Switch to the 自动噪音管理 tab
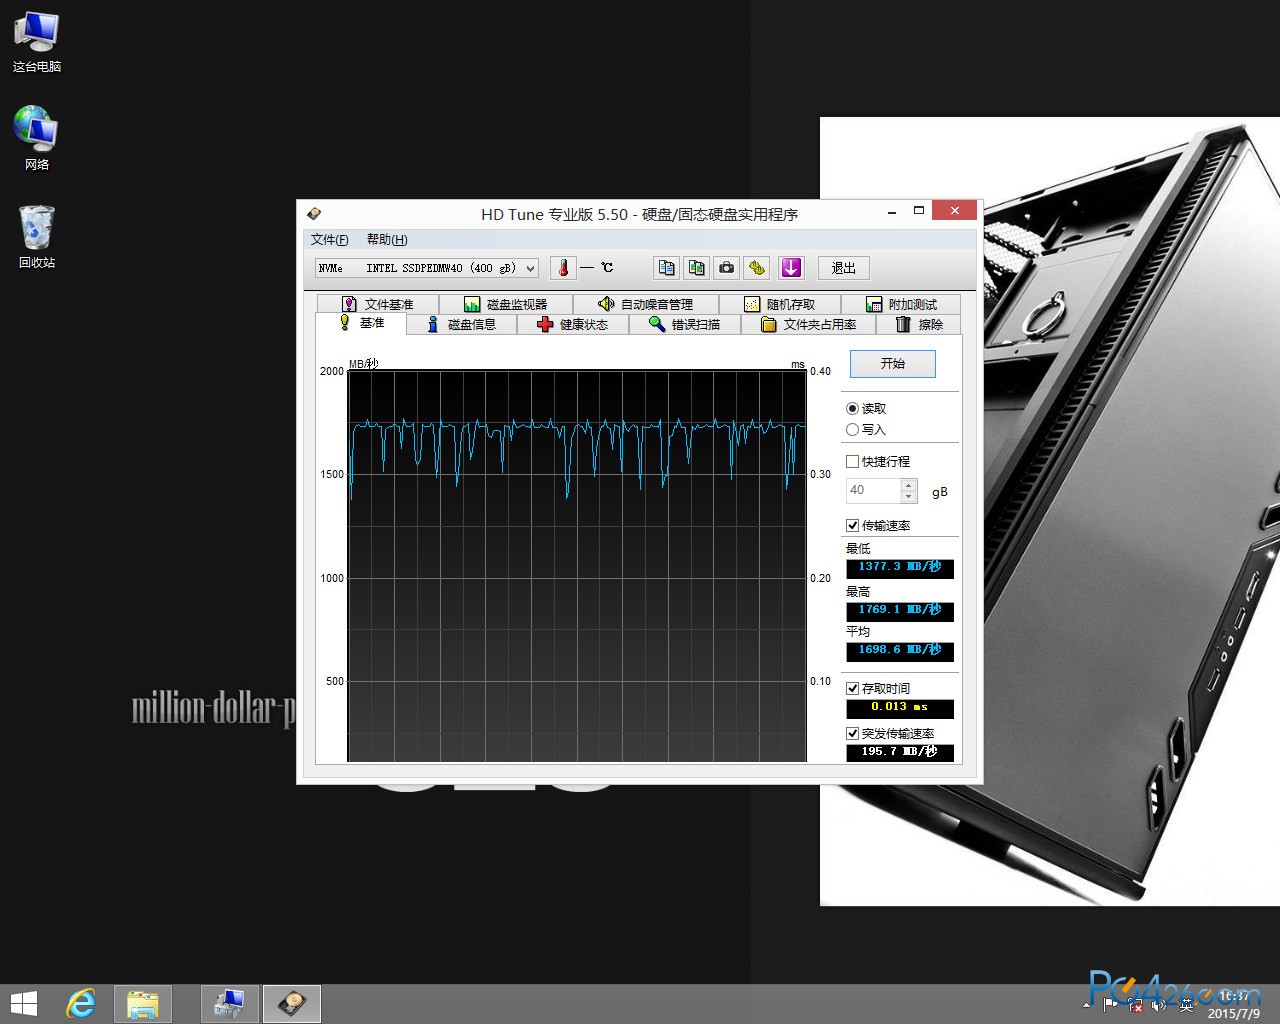The height and width of the screenshot is (1024, 1280). point(645,304)
